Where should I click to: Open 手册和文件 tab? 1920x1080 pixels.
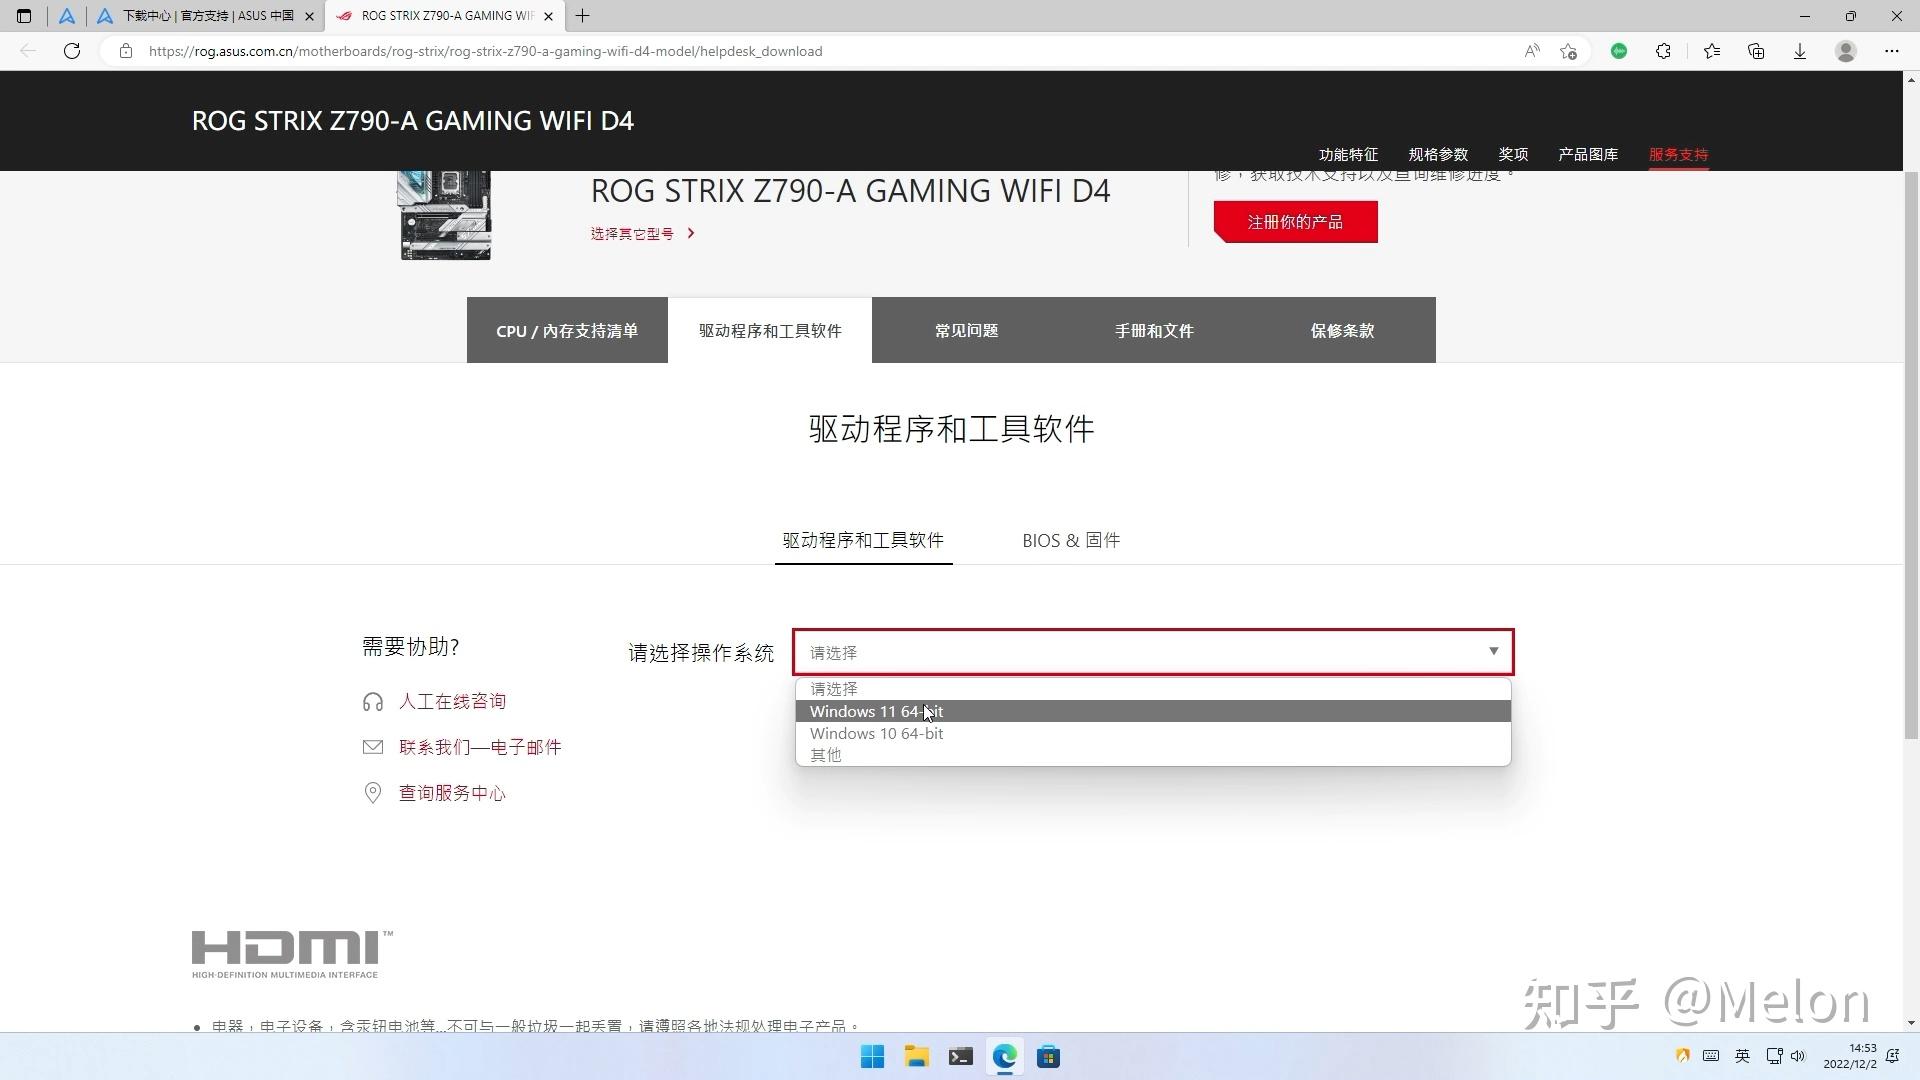tap(1154, 330)
